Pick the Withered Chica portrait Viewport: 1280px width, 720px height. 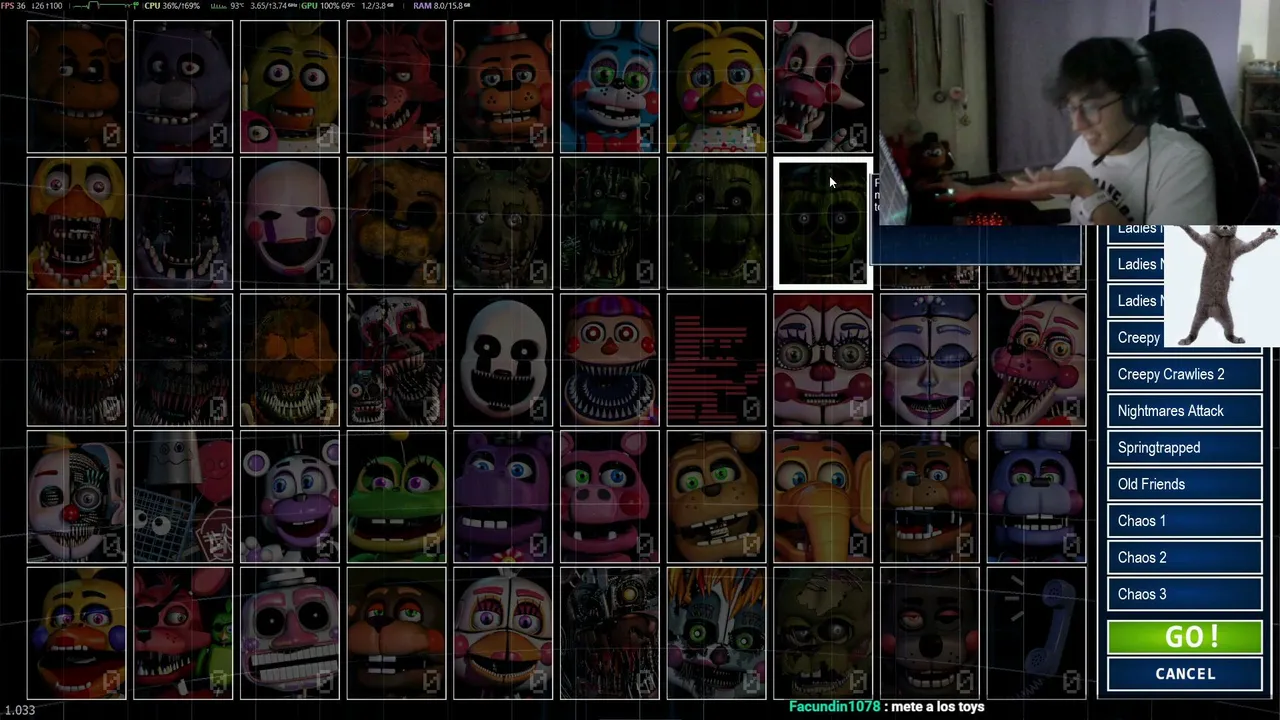pyautogui.click(x=76, y=223)
